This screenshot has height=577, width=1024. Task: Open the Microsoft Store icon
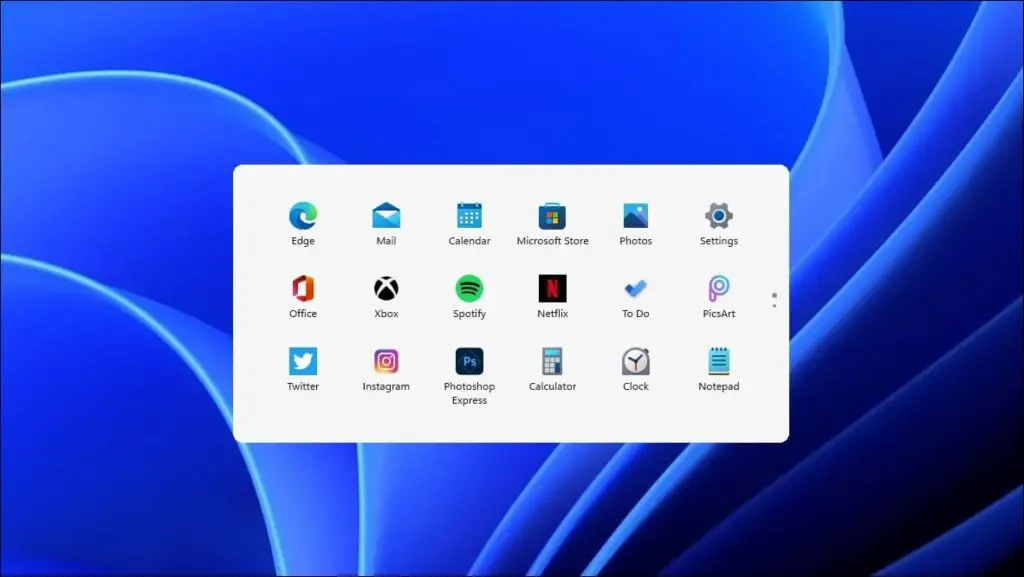click(552, 216)
